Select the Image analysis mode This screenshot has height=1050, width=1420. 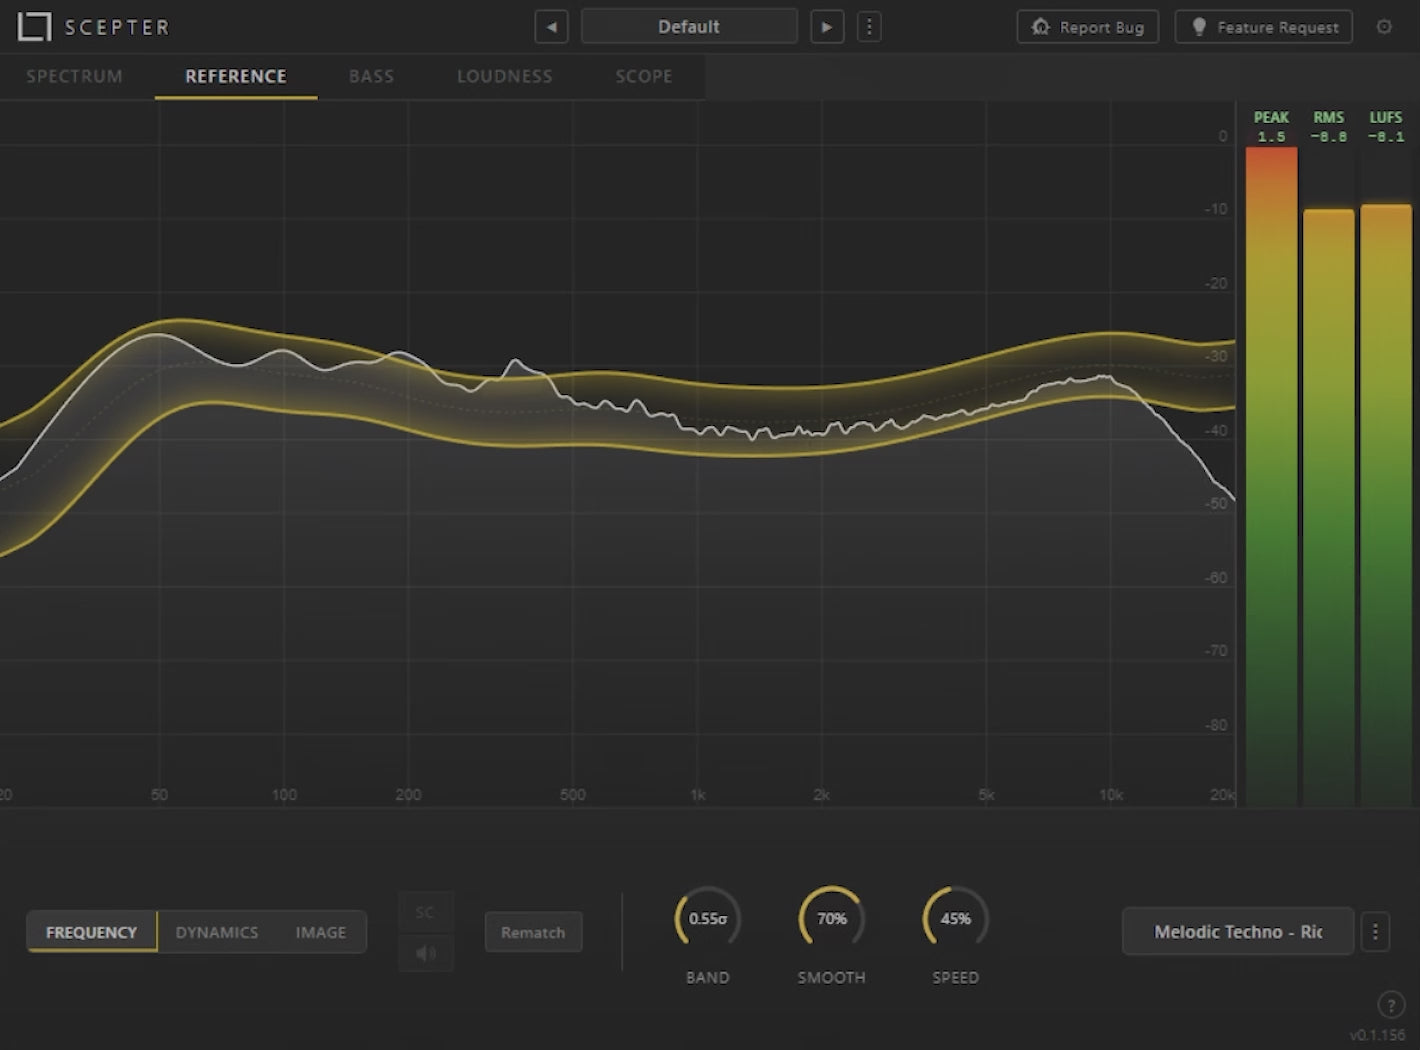click(321, 932)
